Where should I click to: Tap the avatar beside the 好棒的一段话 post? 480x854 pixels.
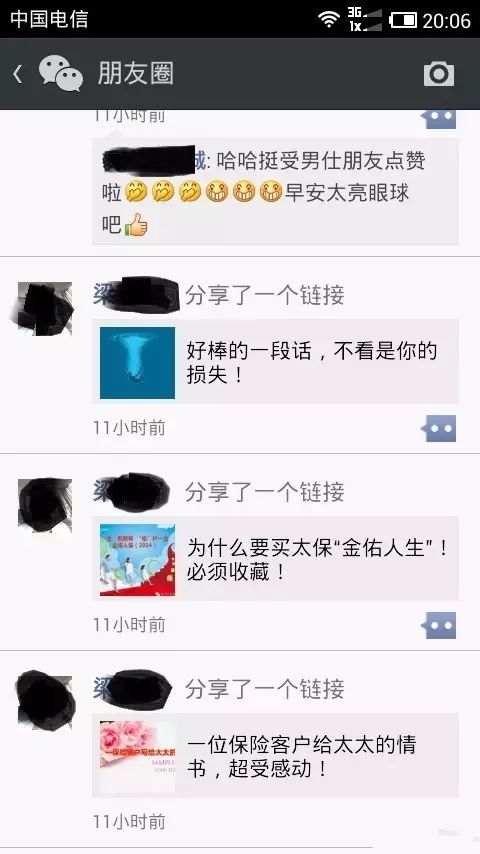coord(45,309)
